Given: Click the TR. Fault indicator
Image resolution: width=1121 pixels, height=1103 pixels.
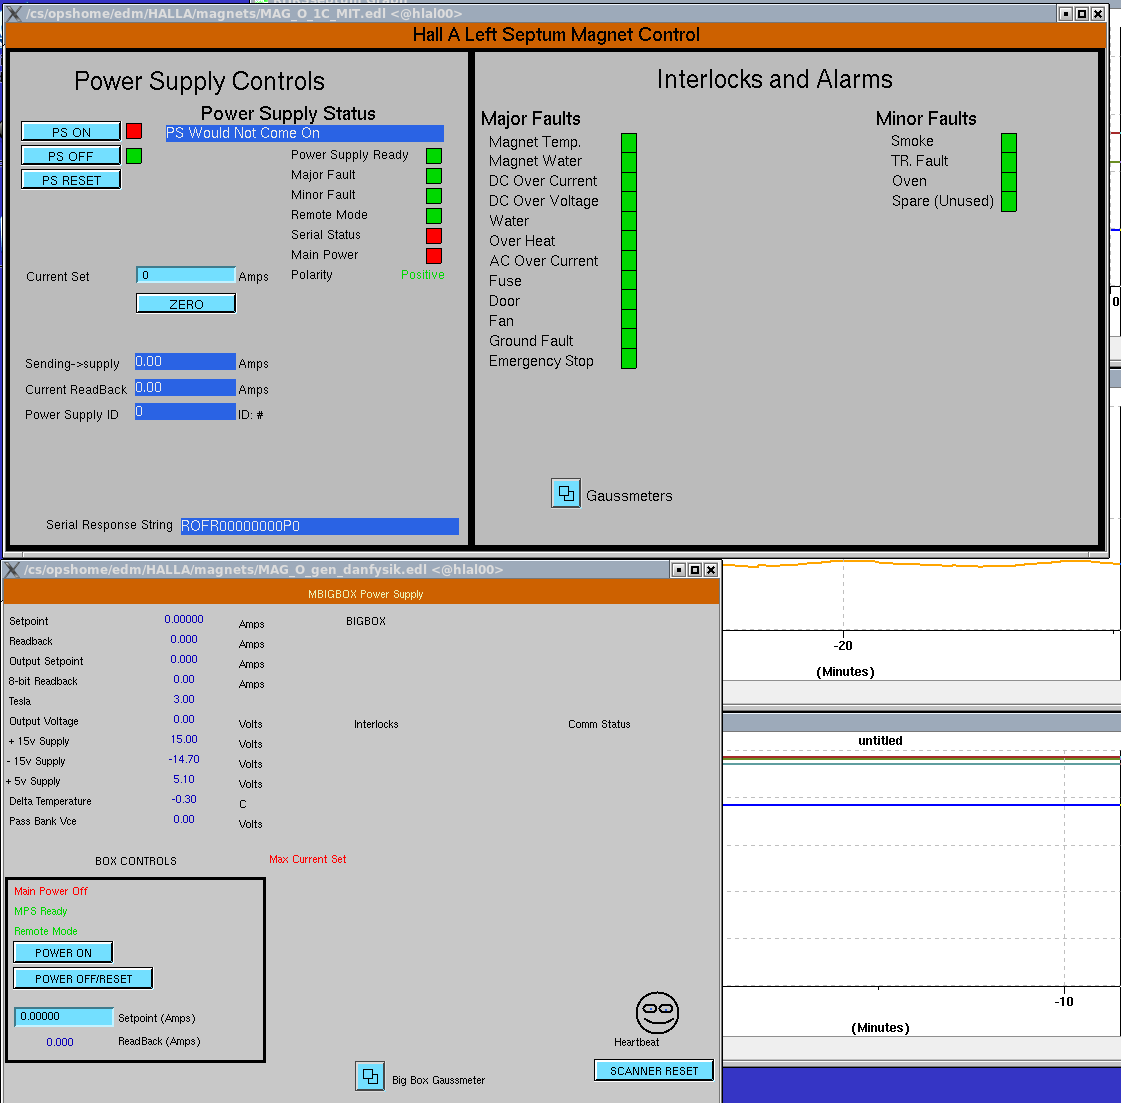Looking at the screenshot, I should click(x=1009, y=162).
